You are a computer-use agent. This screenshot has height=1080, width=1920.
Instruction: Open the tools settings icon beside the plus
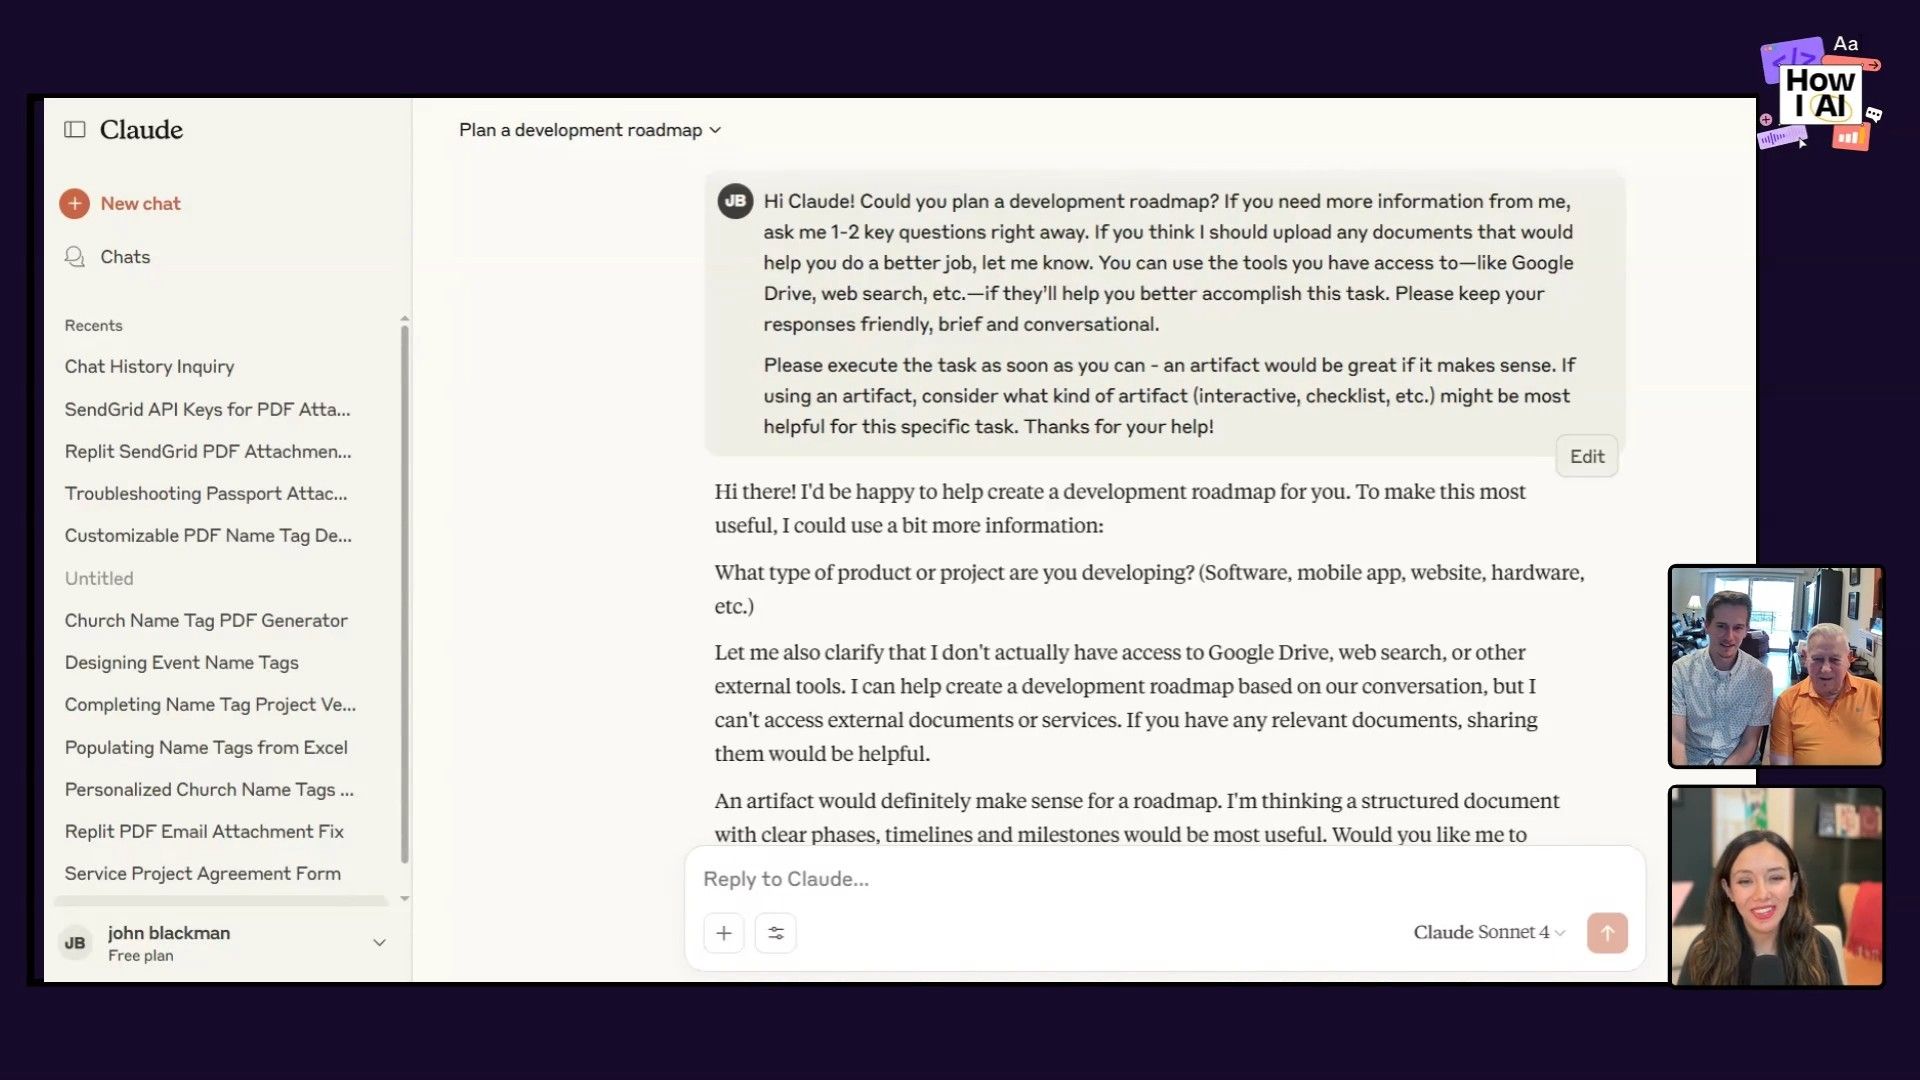point(776,932)
